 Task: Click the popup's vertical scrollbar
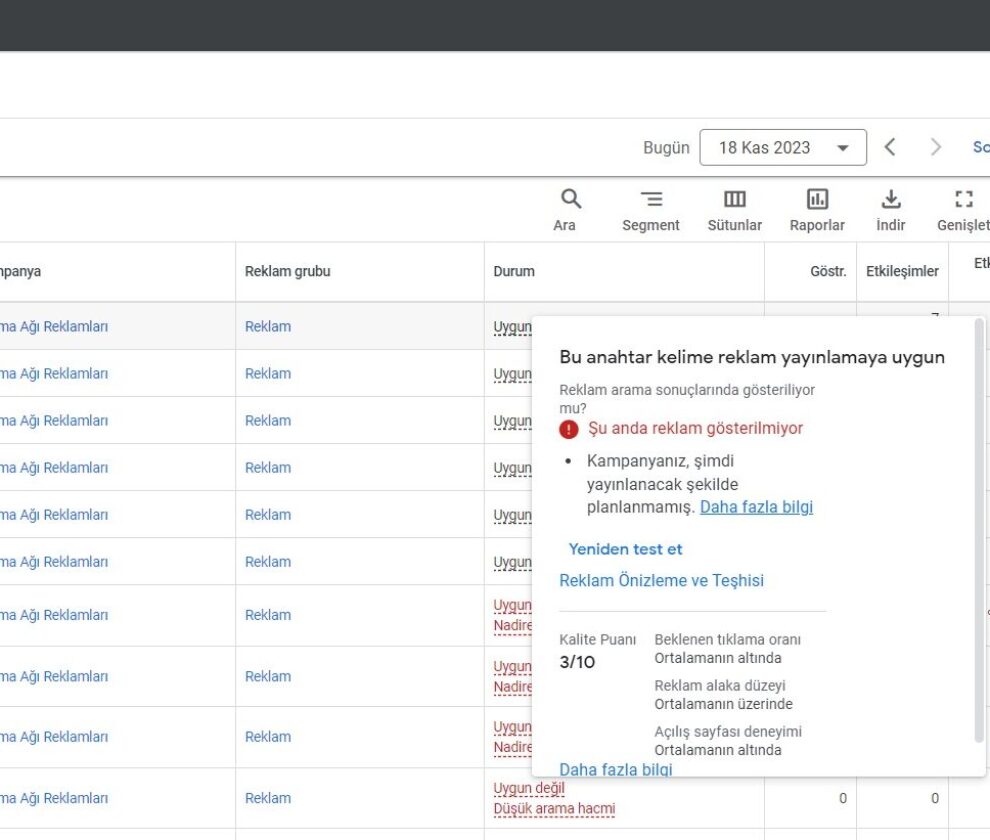[979, 531]
